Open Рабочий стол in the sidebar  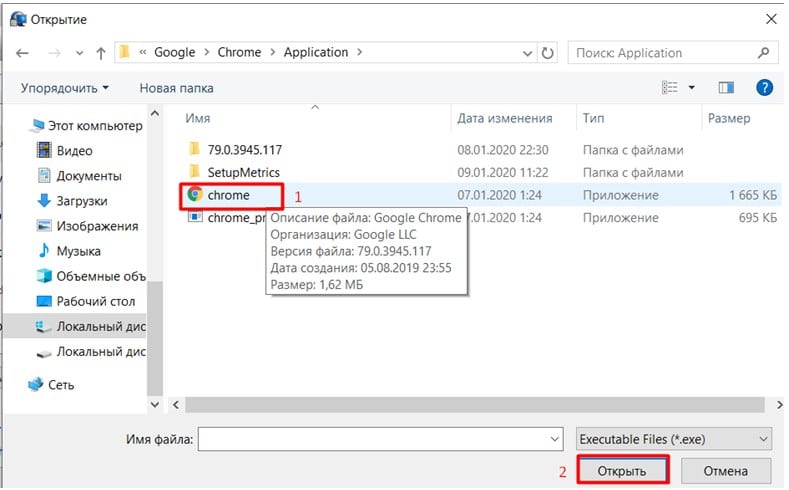click(x=86, y=301)
